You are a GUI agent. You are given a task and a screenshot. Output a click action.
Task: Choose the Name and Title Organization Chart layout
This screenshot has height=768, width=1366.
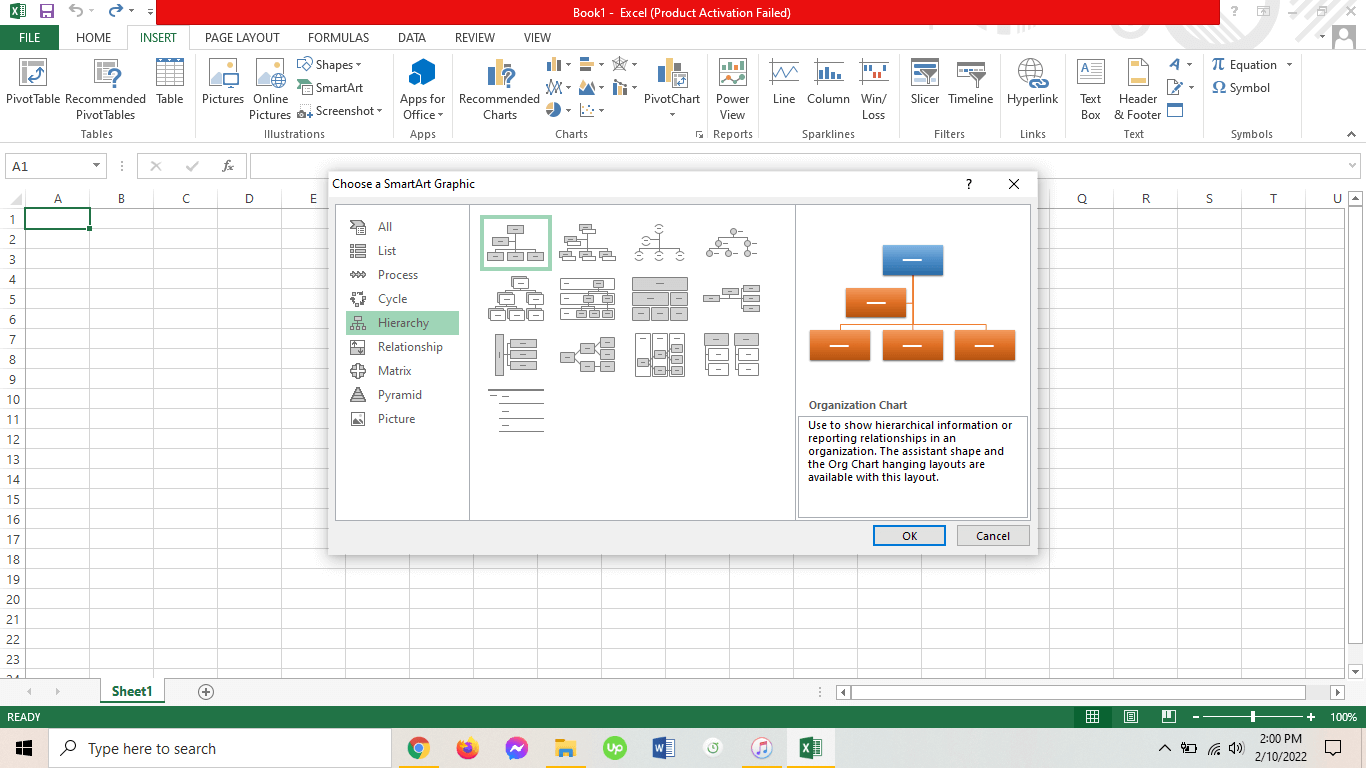click(x=588, y=243)
